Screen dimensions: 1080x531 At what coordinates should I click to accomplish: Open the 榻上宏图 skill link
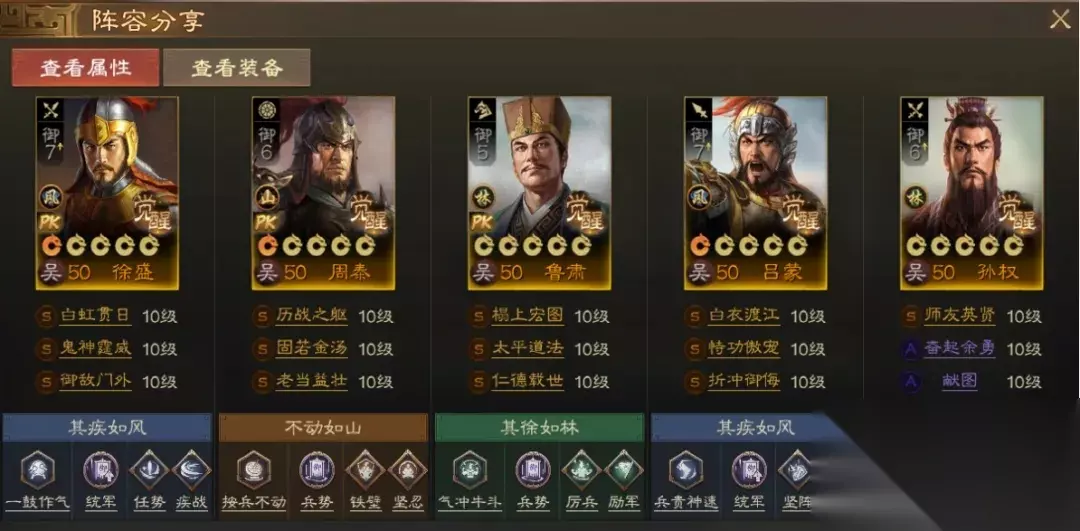coord(528,316)
